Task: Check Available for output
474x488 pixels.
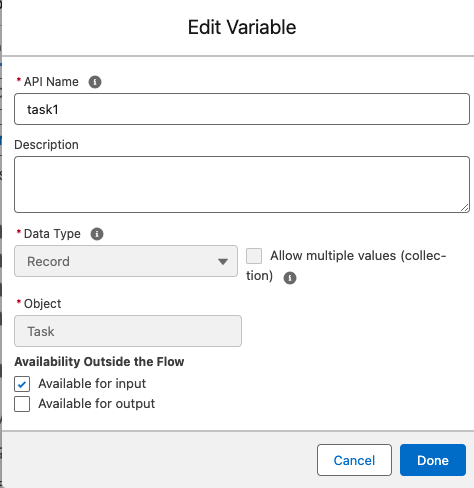Action: [x=22, y=404]
